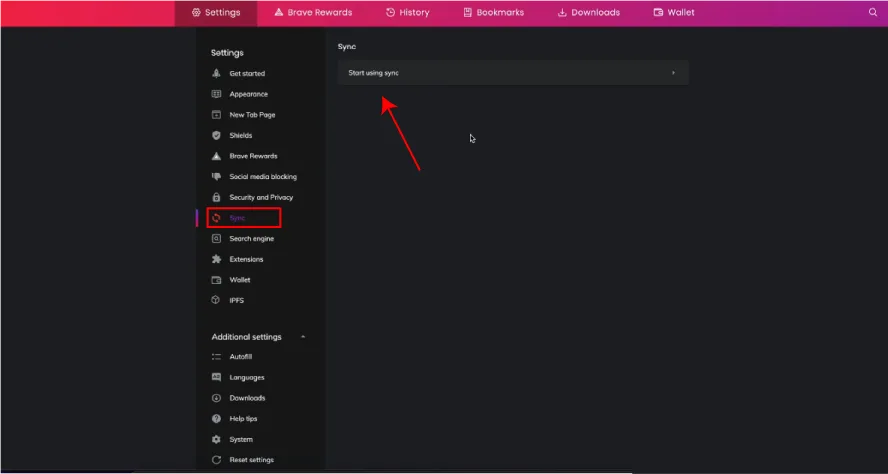This screenshot has height=474, width=888.
Task: Open the Brave Rewards tab
Action: click(313, 12)
